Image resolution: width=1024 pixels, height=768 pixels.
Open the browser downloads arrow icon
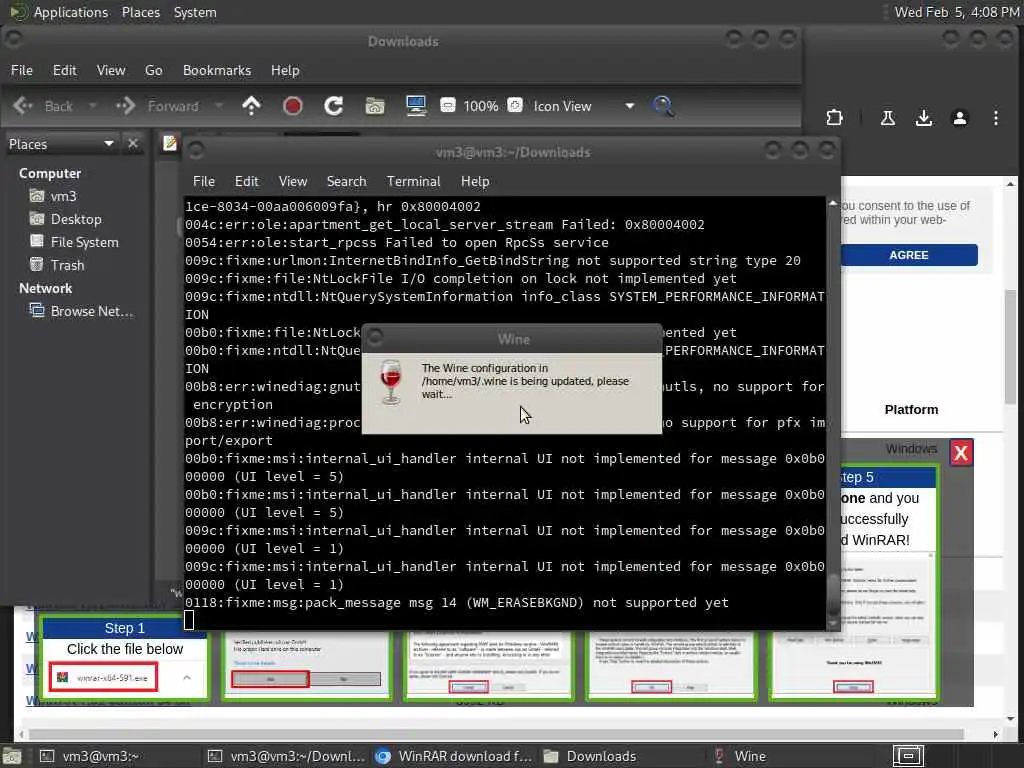coord(923,118)
